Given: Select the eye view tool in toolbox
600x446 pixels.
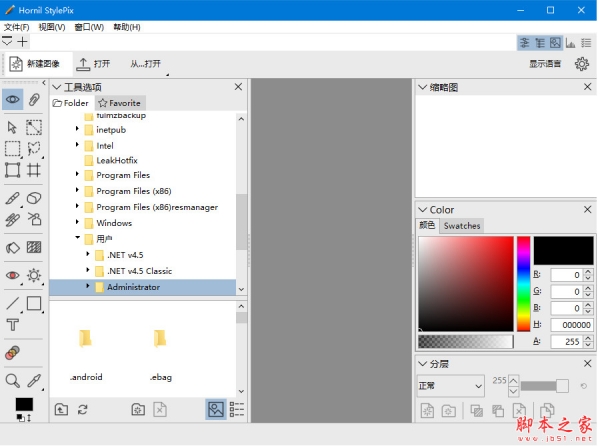Looking at the screenshot, I should [13, 99].
